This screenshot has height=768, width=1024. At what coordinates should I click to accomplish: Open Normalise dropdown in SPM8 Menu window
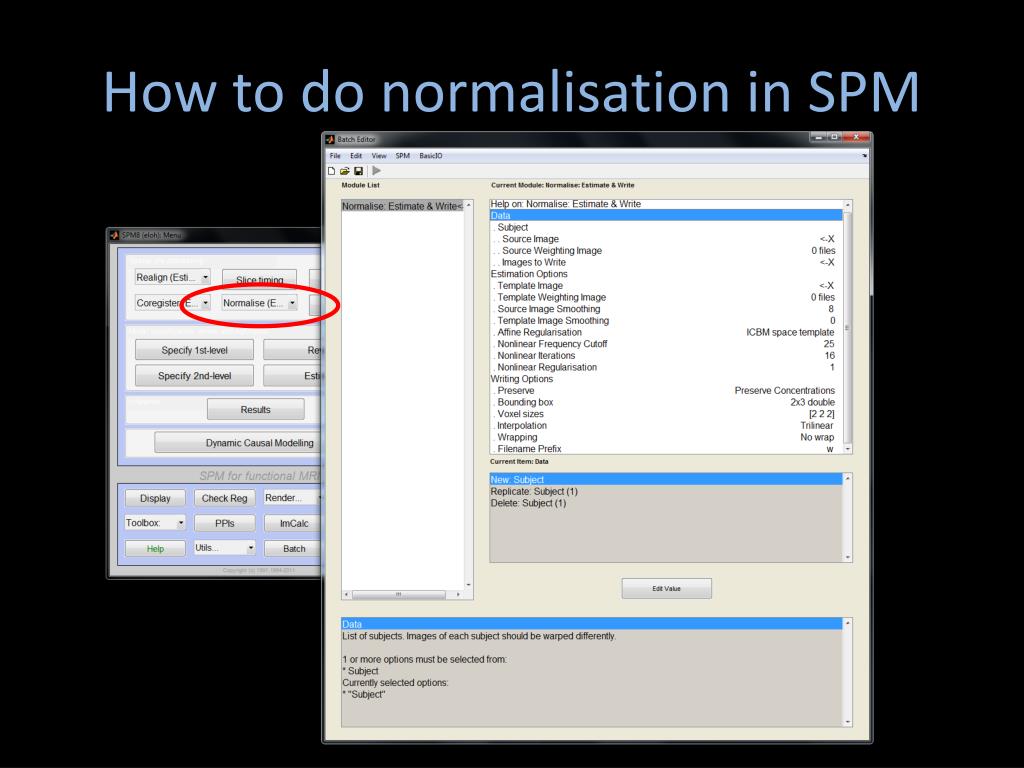[259, 303]
